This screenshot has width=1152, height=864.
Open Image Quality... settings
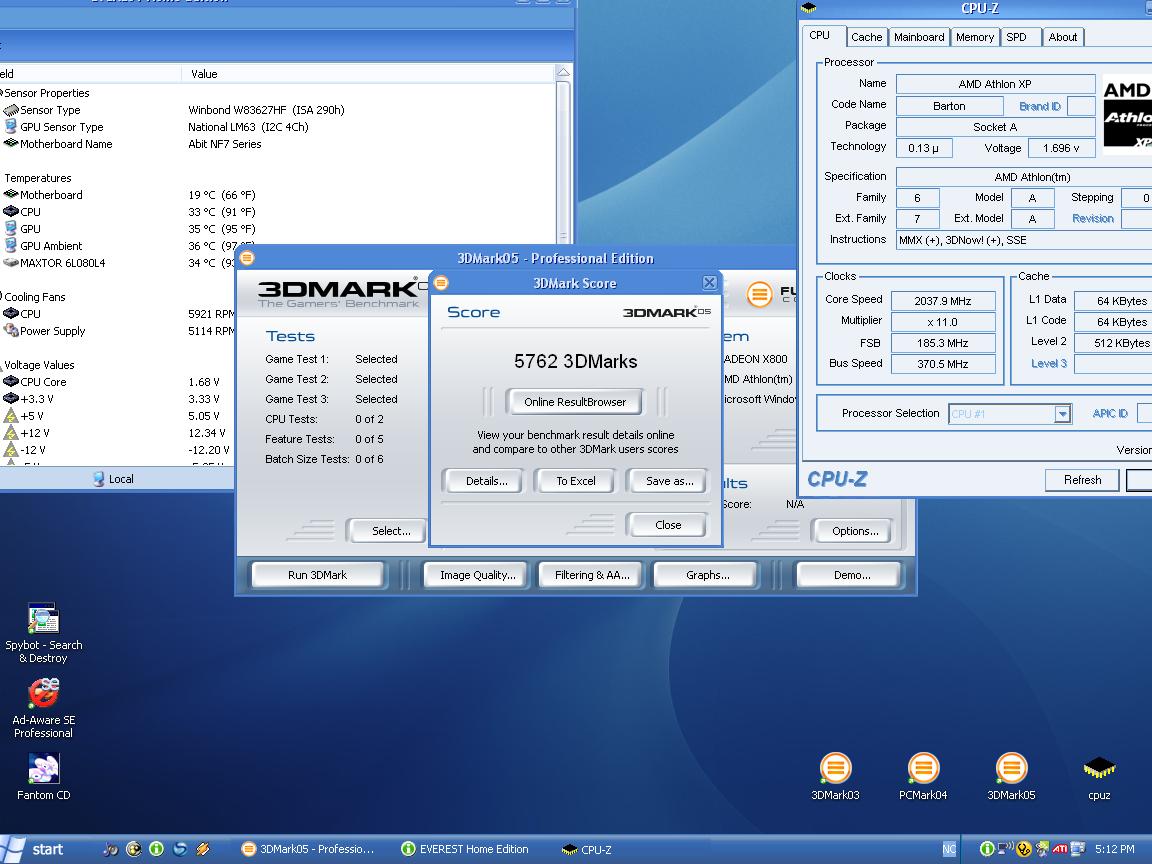[478, 575]
